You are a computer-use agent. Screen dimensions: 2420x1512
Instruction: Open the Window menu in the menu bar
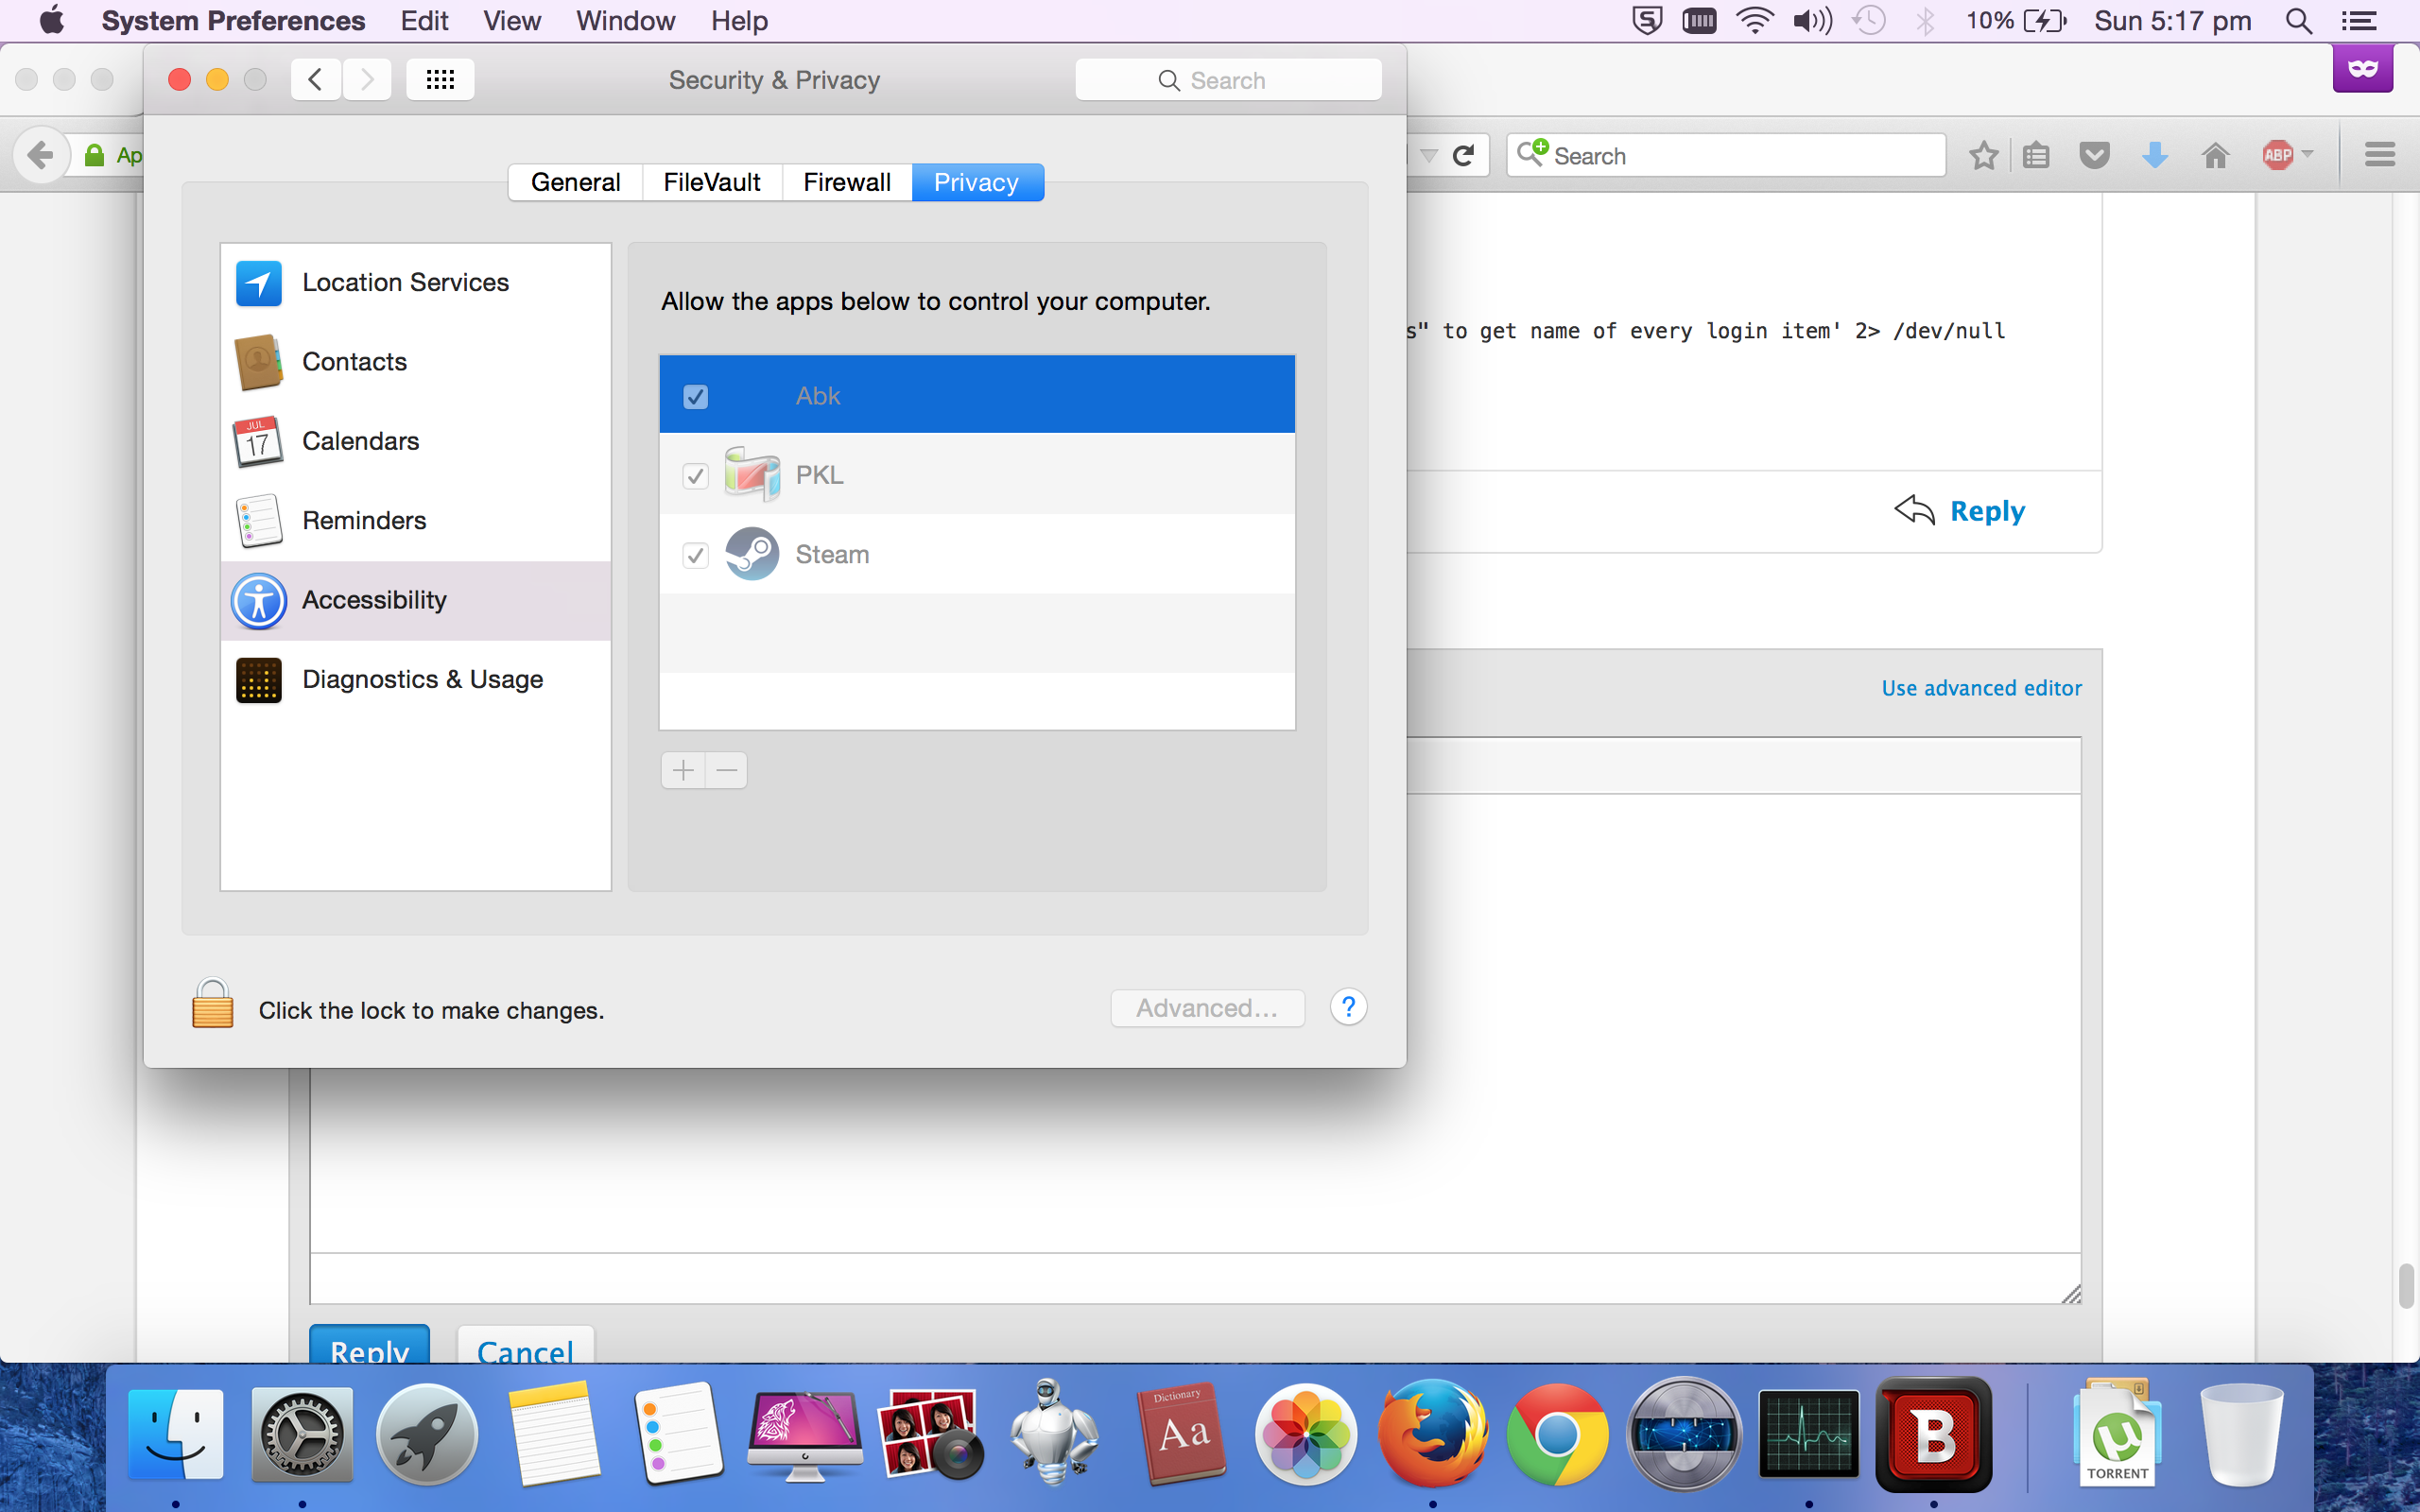pos(625,21)
